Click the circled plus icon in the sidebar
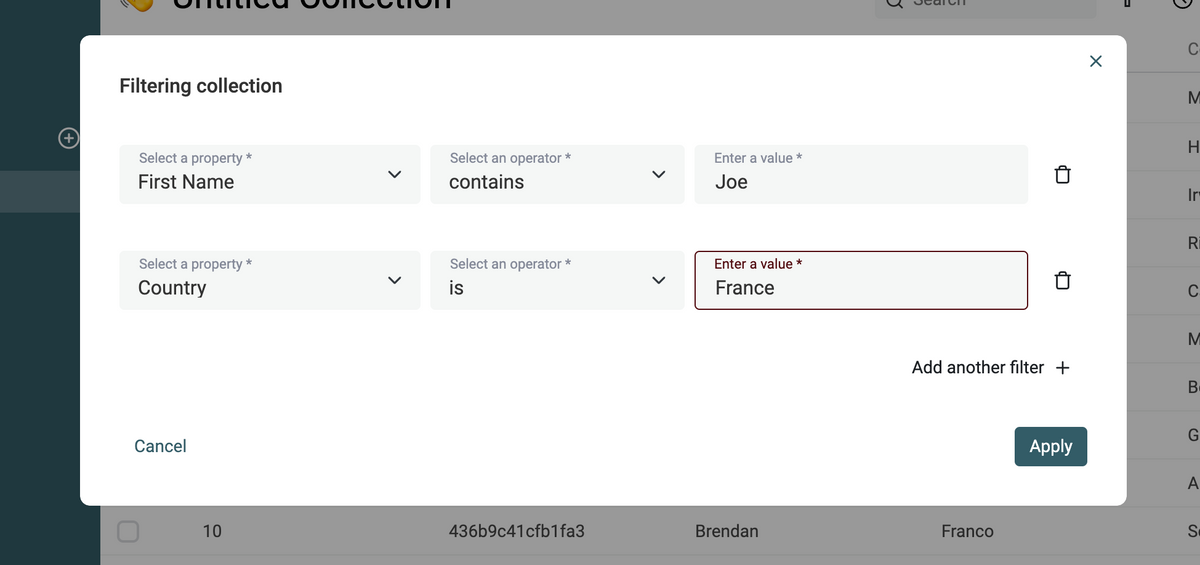 click(68, 138)
